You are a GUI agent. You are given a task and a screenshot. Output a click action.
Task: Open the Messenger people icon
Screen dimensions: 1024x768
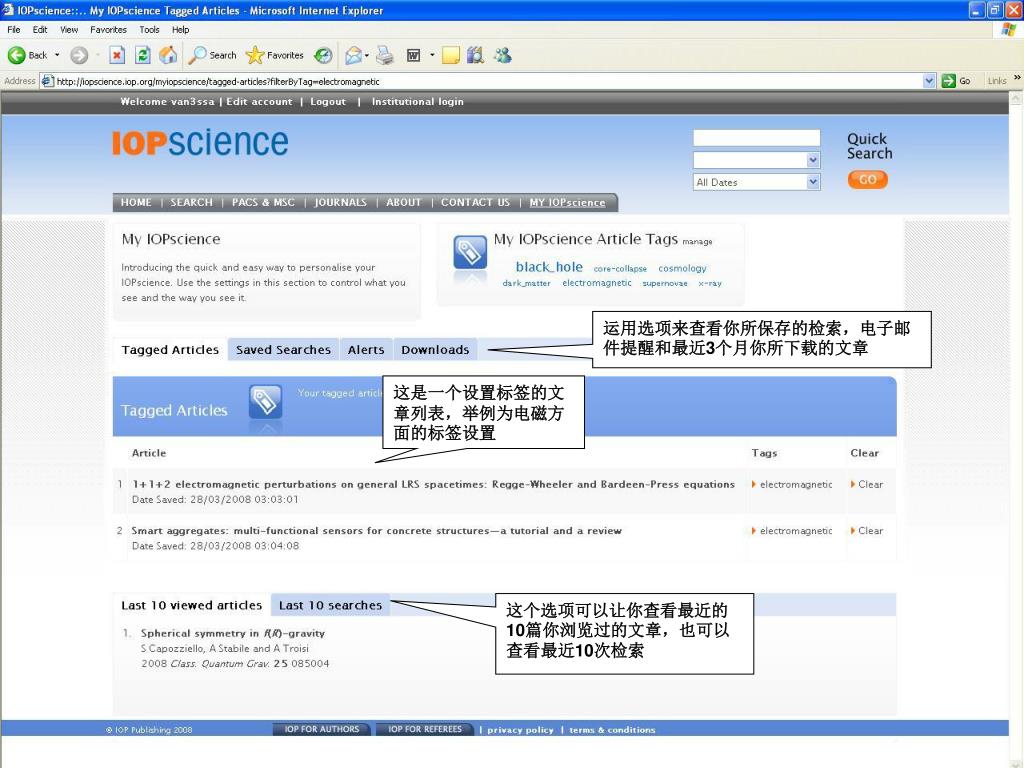[502, 56]
